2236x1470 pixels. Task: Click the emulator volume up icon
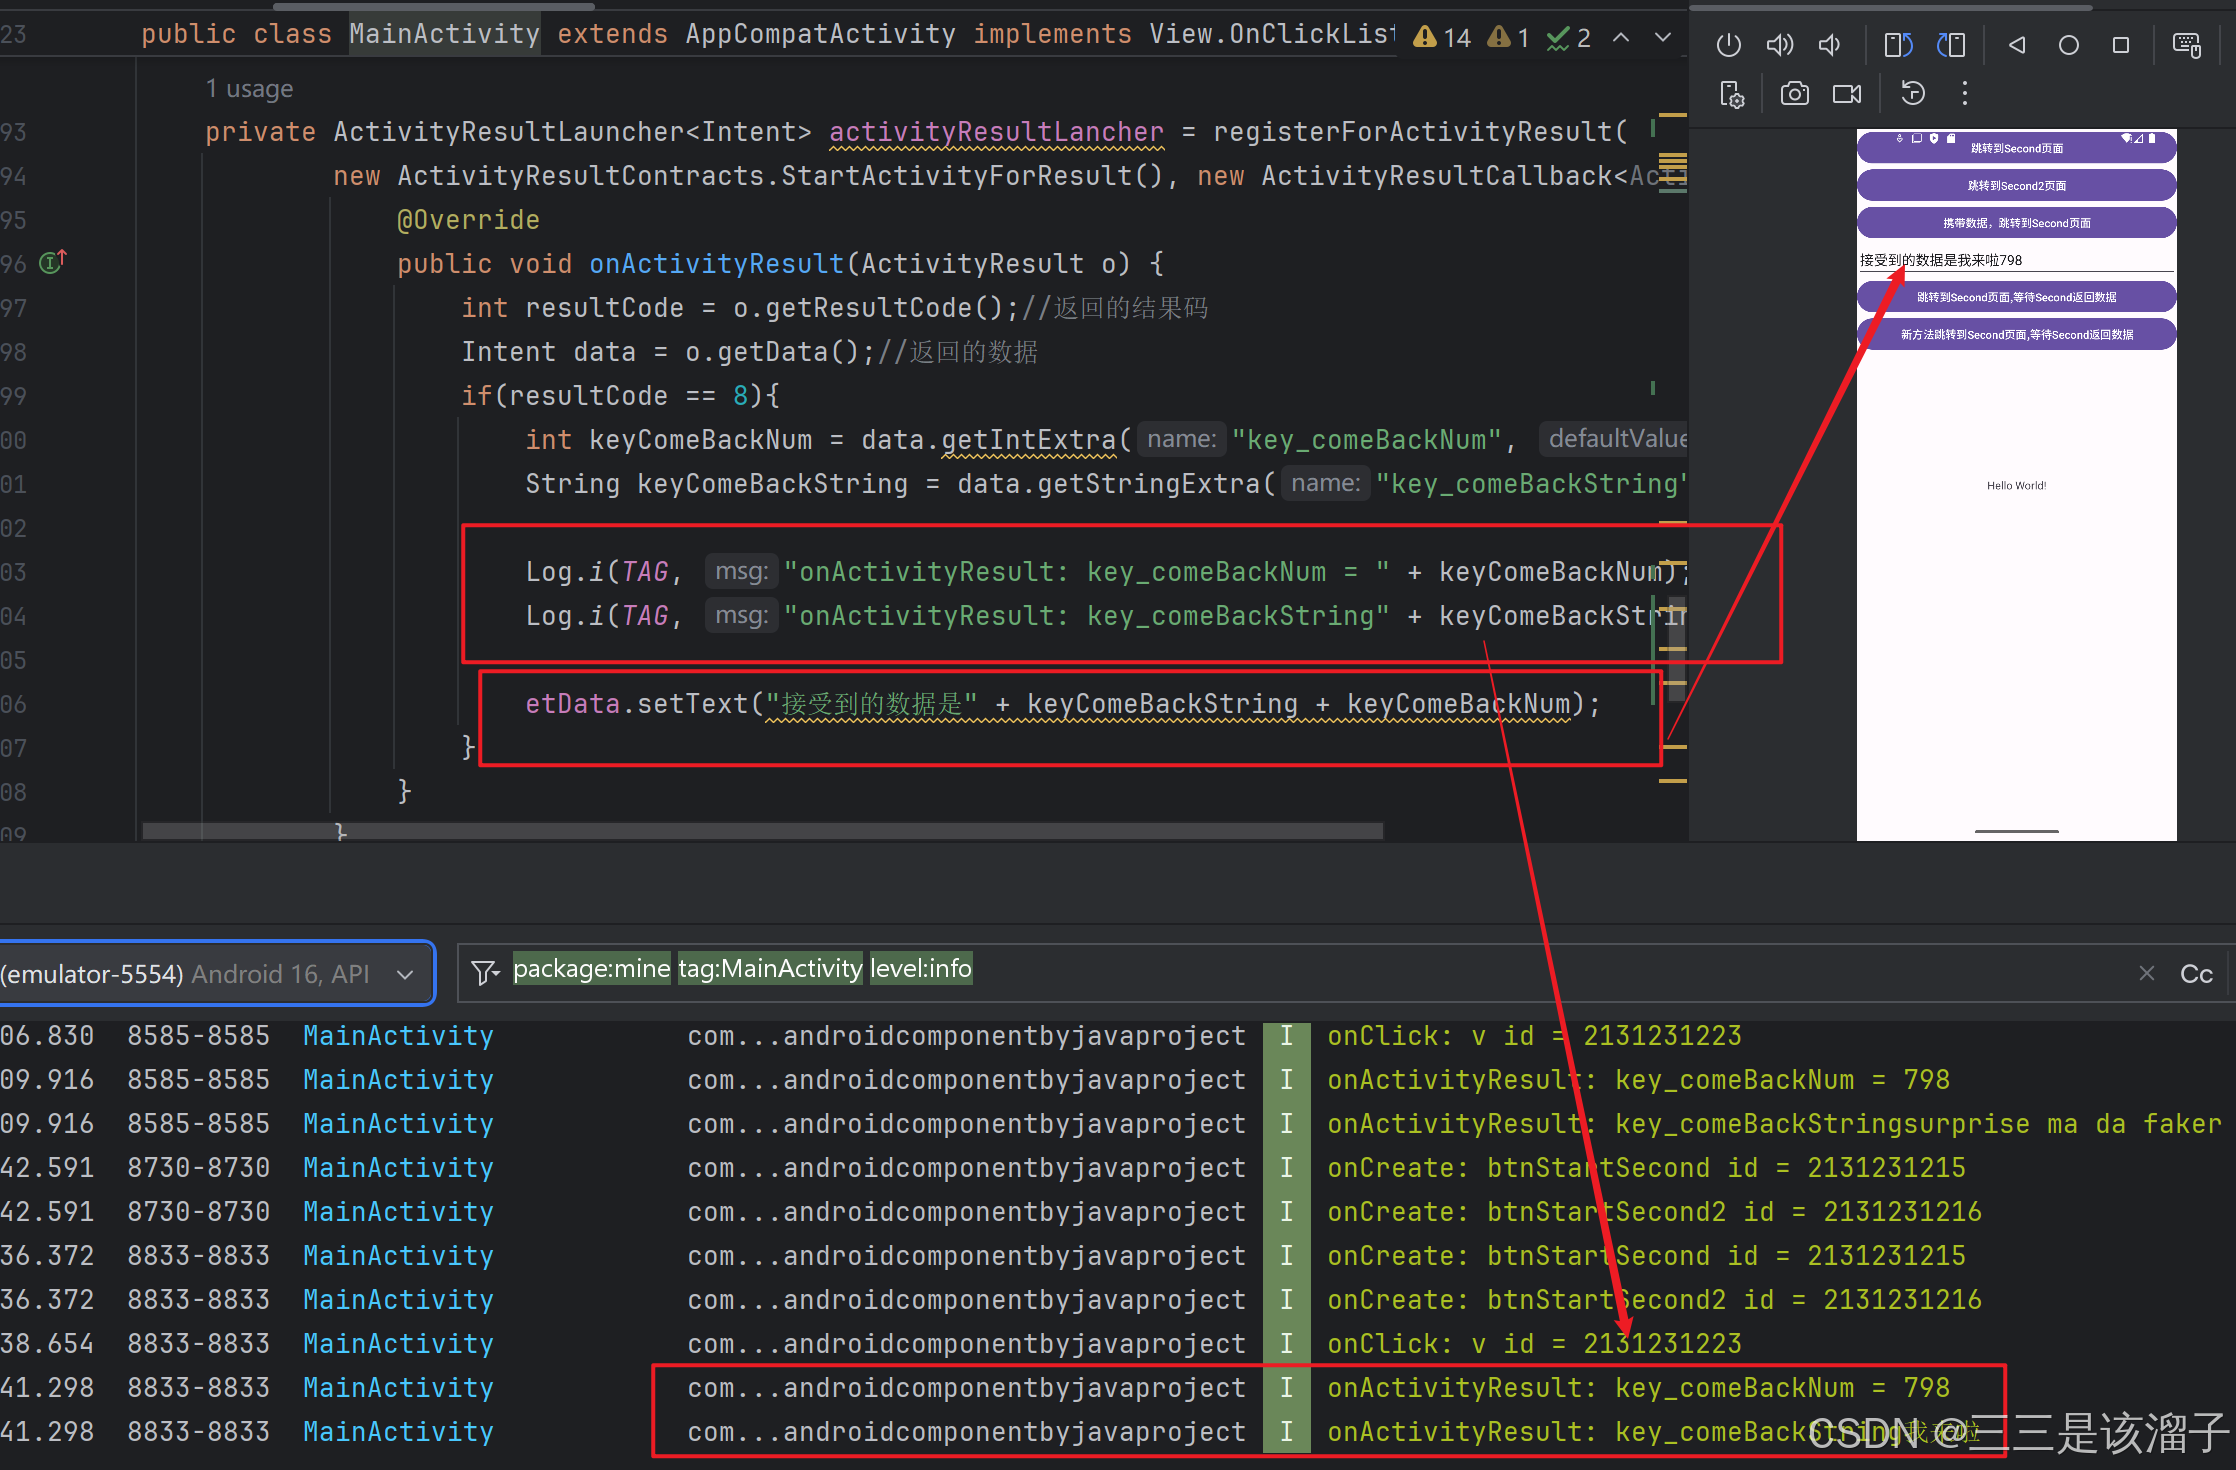click(x=1779, y=45)
